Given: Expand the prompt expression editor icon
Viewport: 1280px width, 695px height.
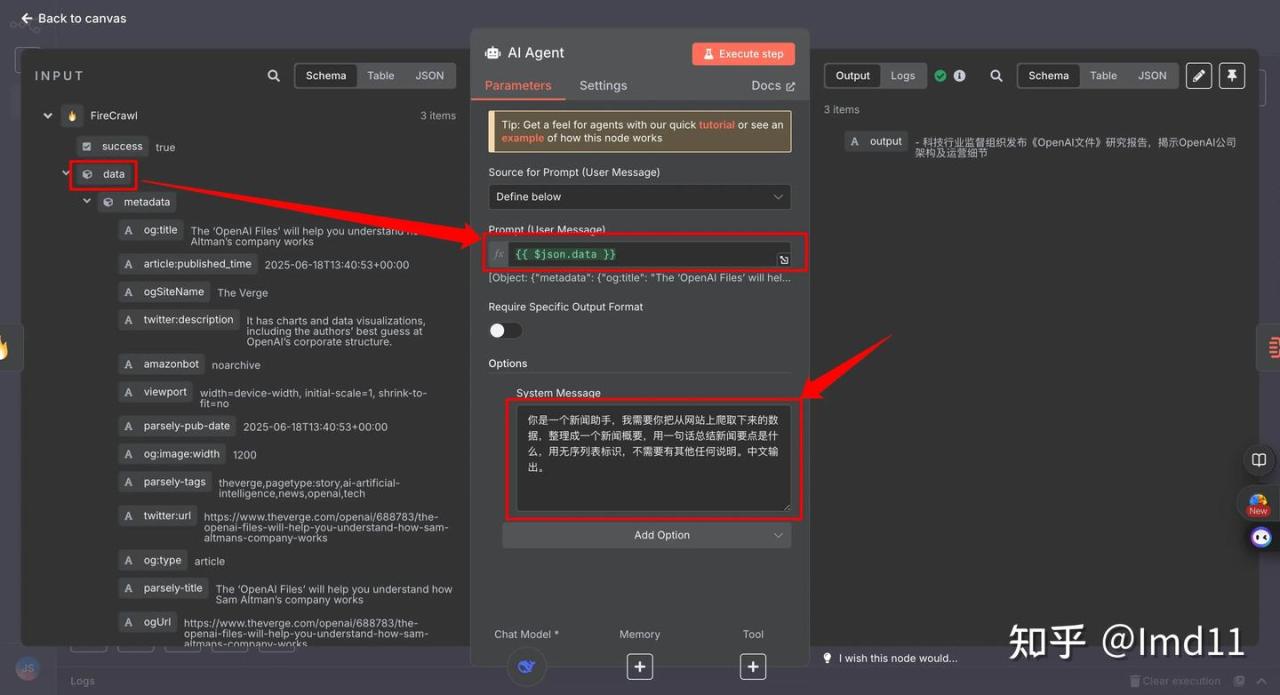Looking at the screenshot, I should coord(784,260).
